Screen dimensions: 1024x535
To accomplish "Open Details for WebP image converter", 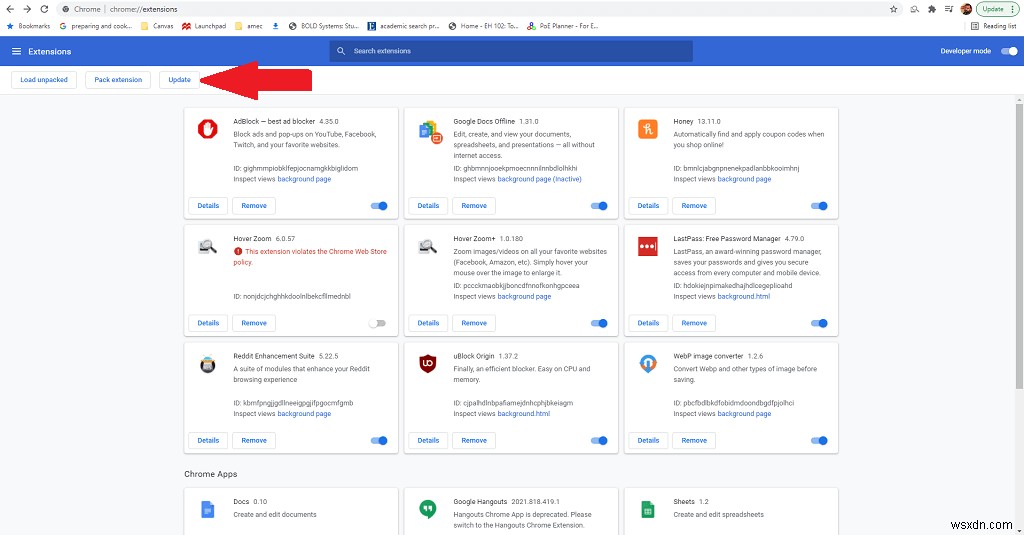I will (648, 441).
